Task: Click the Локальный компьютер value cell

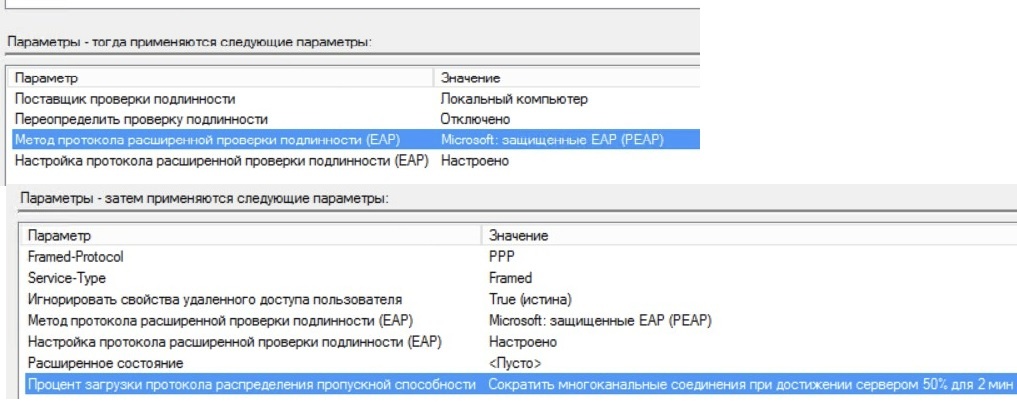Action: (x=514, y=99)
